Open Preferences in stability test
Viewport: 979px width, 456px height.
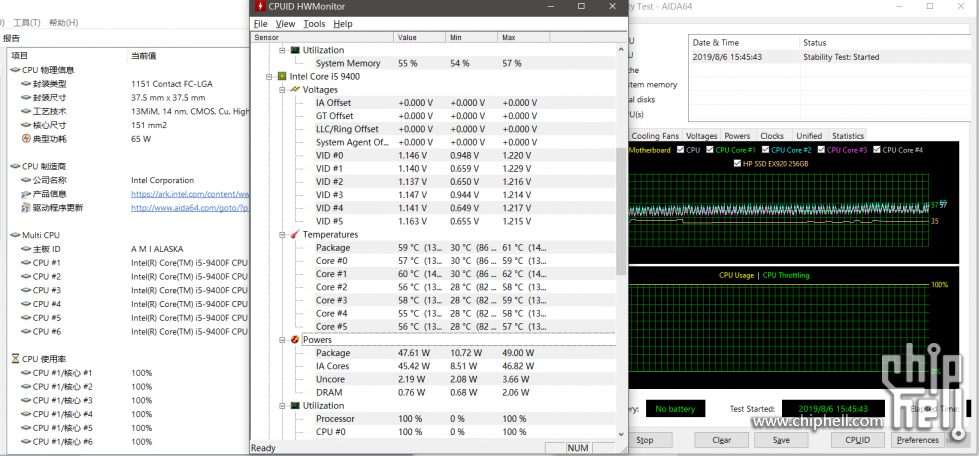pos(917,440)
